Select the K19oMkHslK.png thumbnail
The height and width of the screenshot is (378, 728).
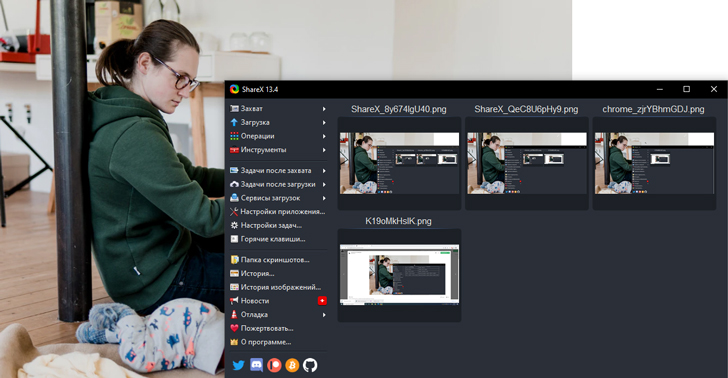coord(399,275)
